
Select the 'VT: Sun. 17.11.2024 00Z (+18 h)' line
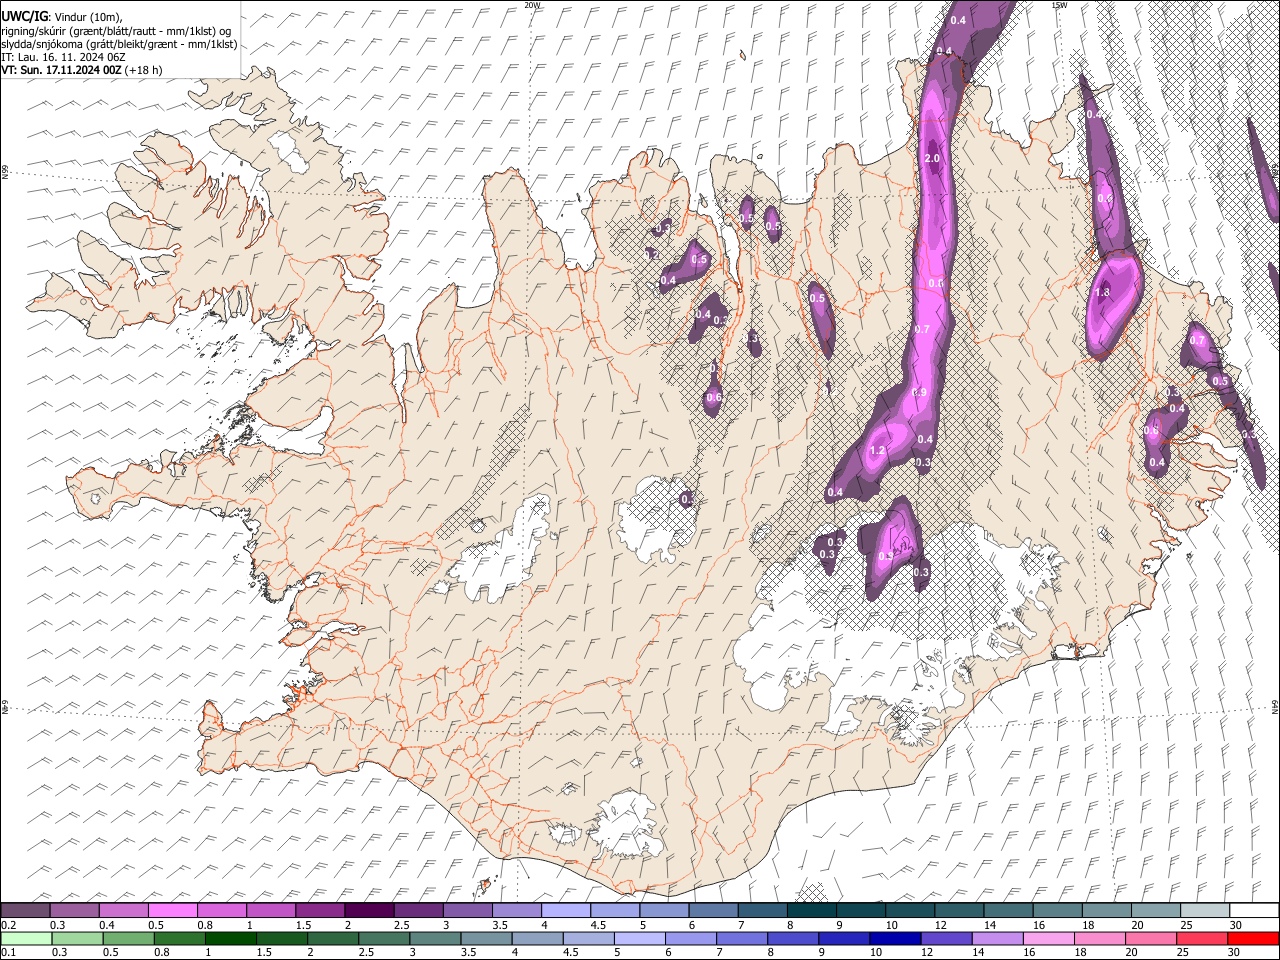pyautogui.click(x=82, y=70)
